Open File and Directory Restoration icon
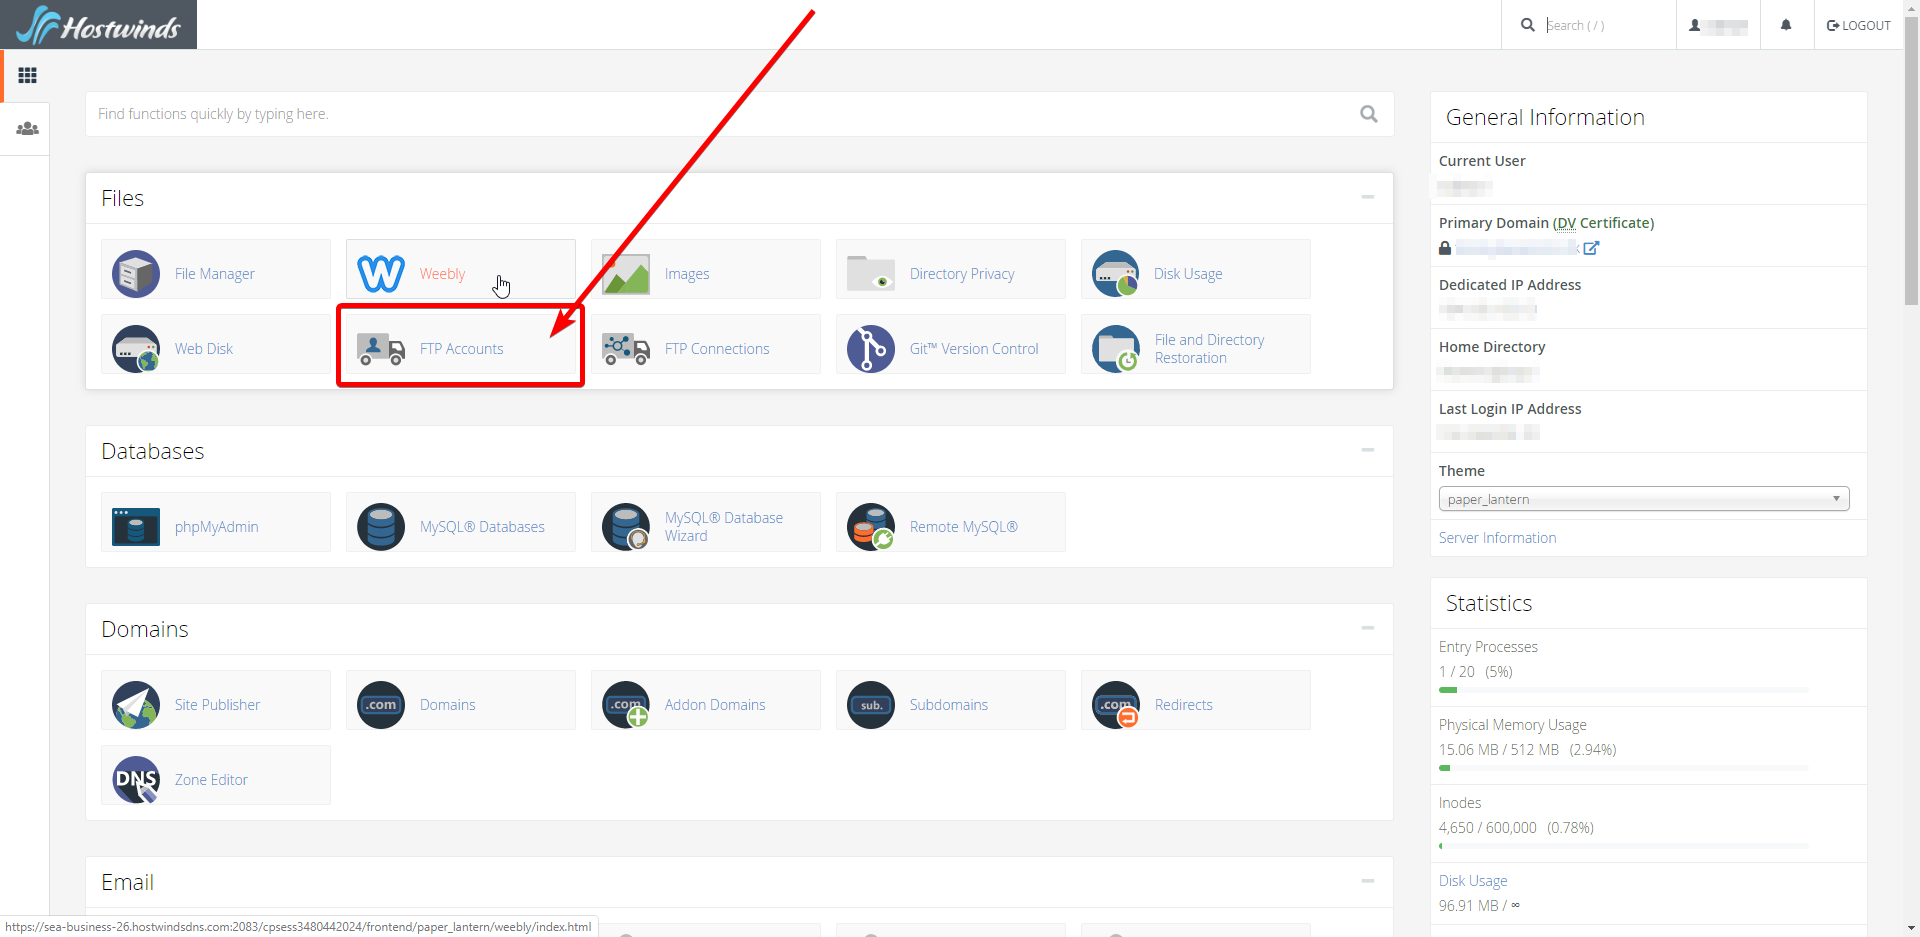Viewport: 1920px width, 937px height. coord(1116,349)
